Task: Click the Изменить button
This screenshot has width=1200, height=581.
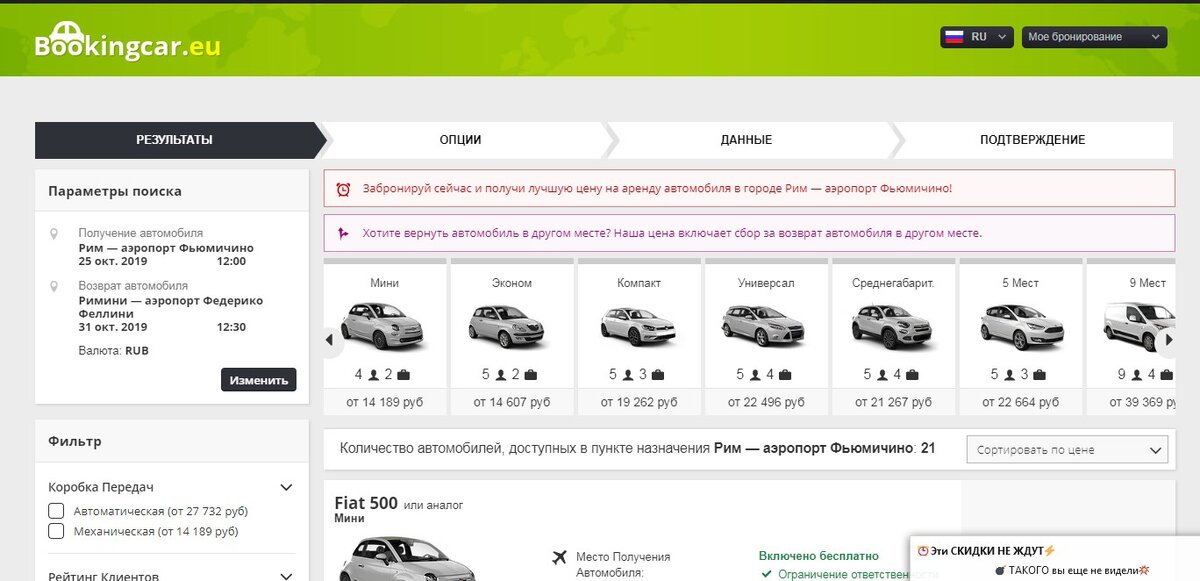Action: [x=259, y=380]
